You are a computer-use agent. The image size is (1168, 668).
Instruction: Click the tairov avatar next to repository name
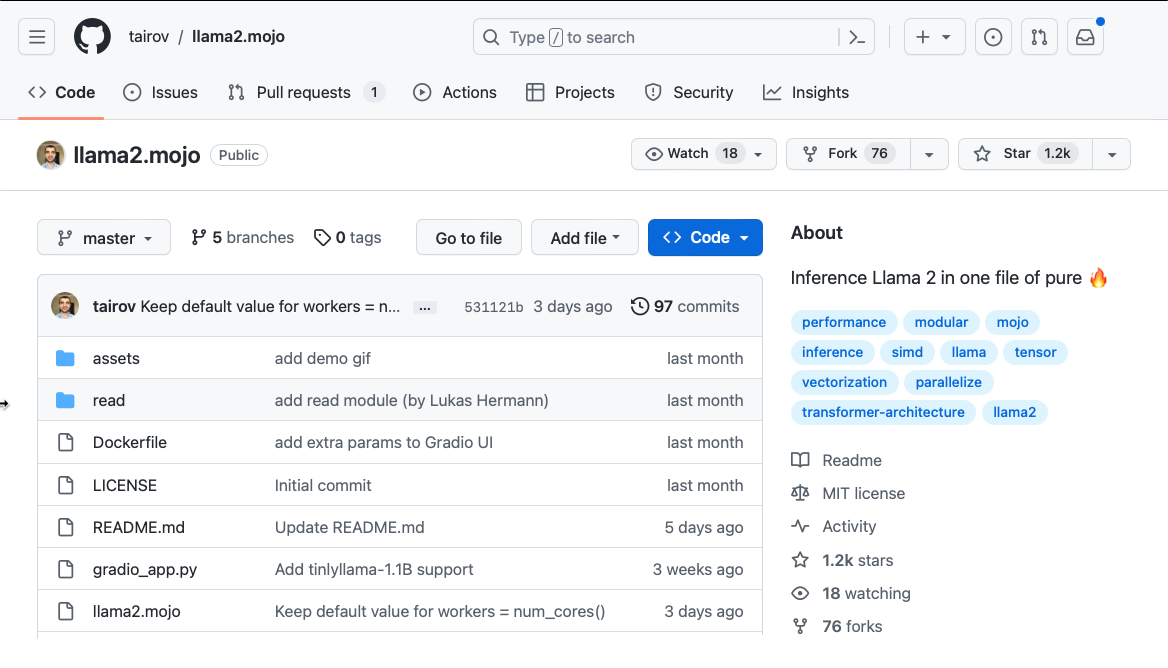tap(51, 155)
